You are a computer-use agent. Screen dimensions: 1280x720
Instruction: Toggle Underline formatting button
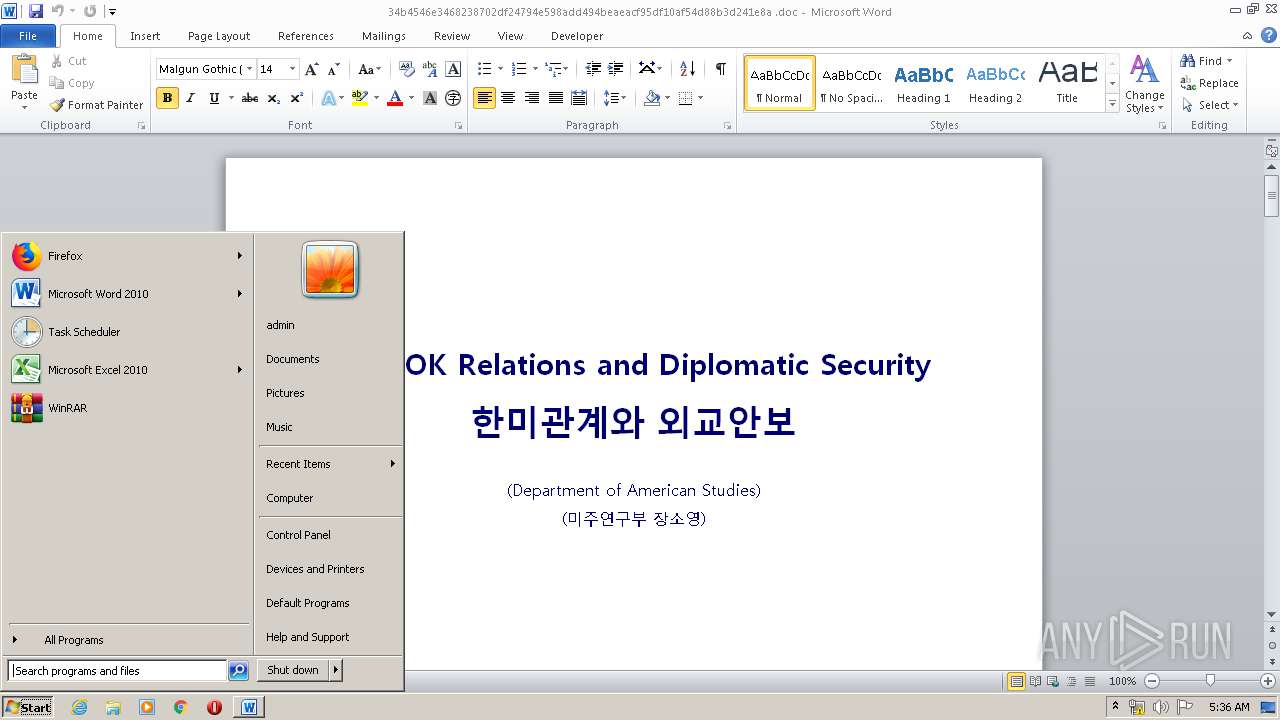[214, 98]
